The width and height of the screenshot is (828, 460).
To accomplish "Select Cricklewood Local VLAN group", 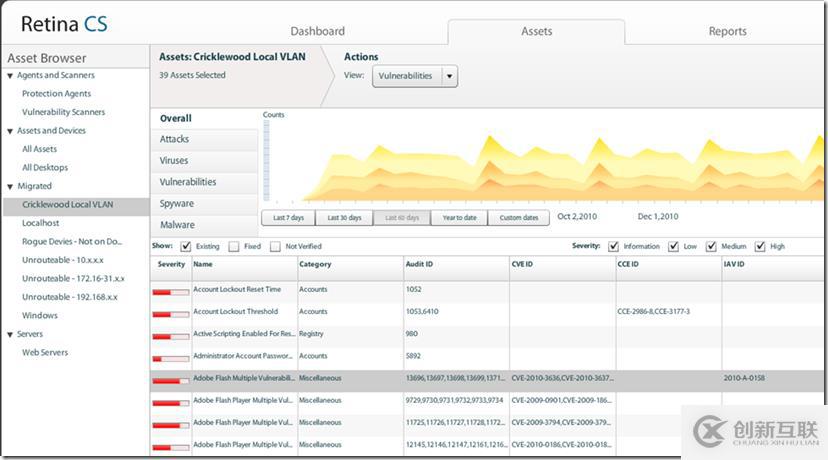I will 77,205.
